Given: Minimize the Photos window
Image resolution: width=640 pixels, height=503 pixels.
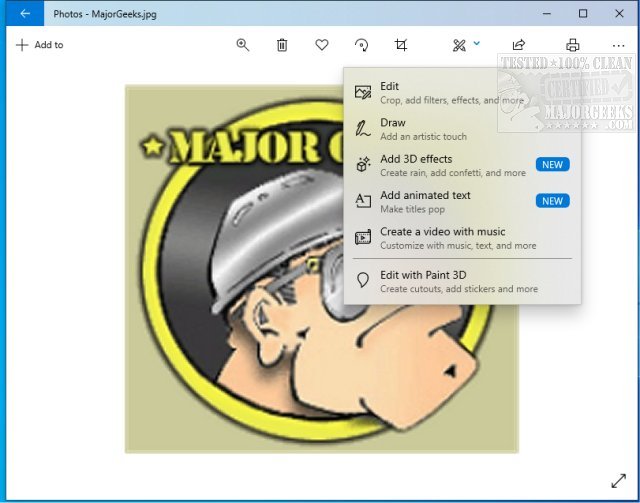Looking at the screenshot, I should [x=547, y=13].
